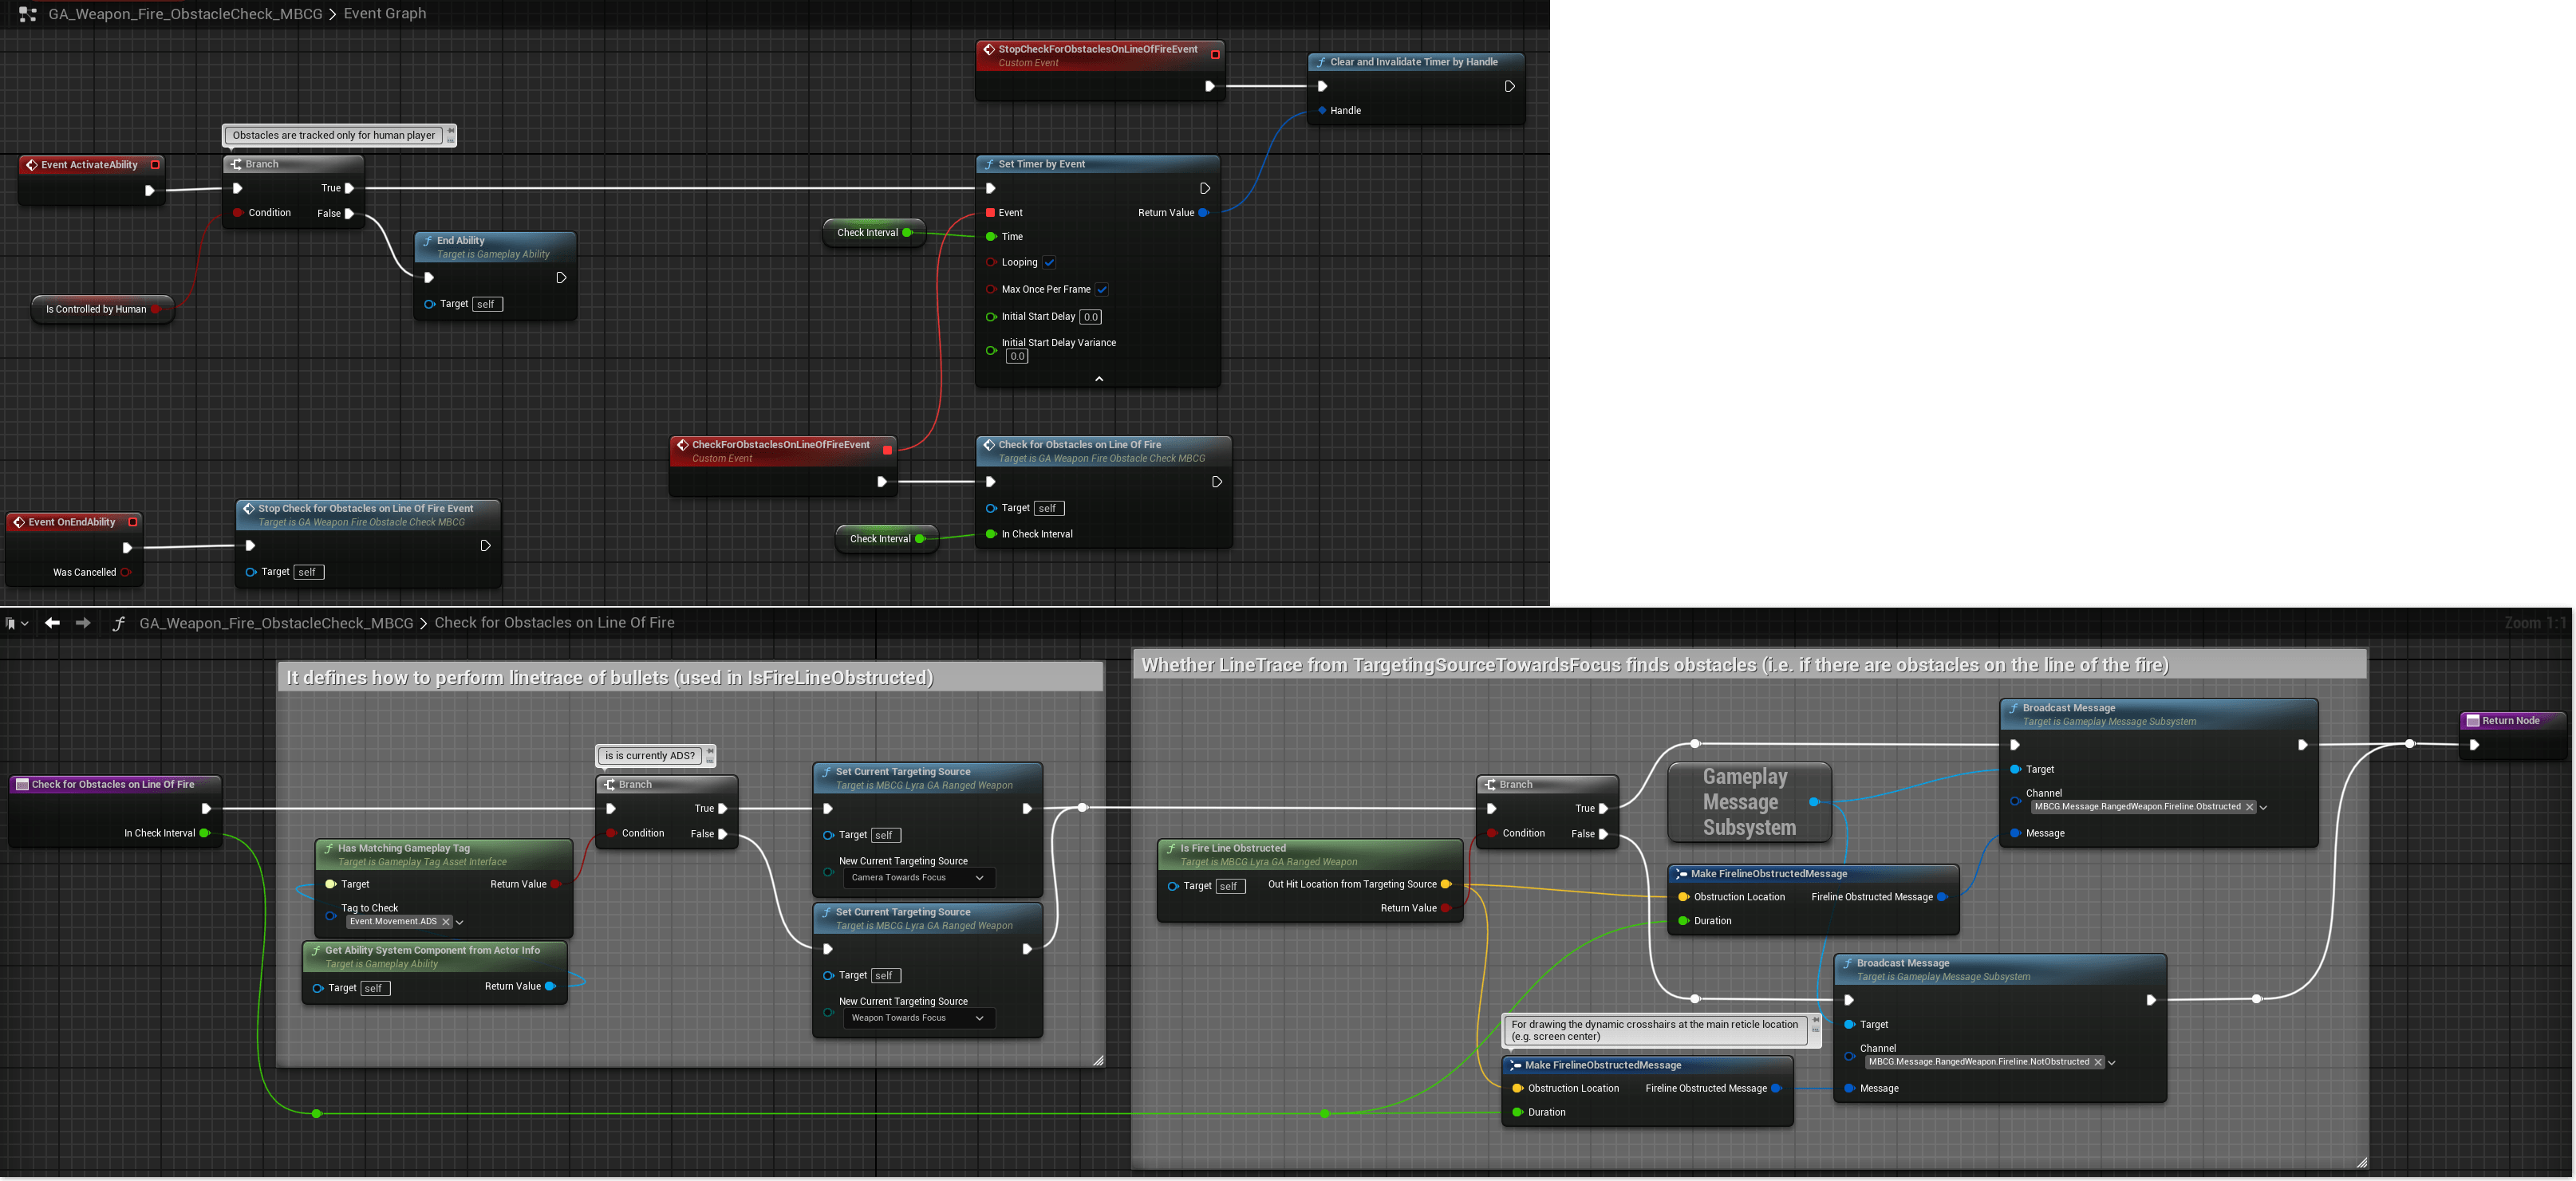Click the Gameplay Message Subsystem blue output pin
Screen dimensions: 2576x1181
[1814, 802]
